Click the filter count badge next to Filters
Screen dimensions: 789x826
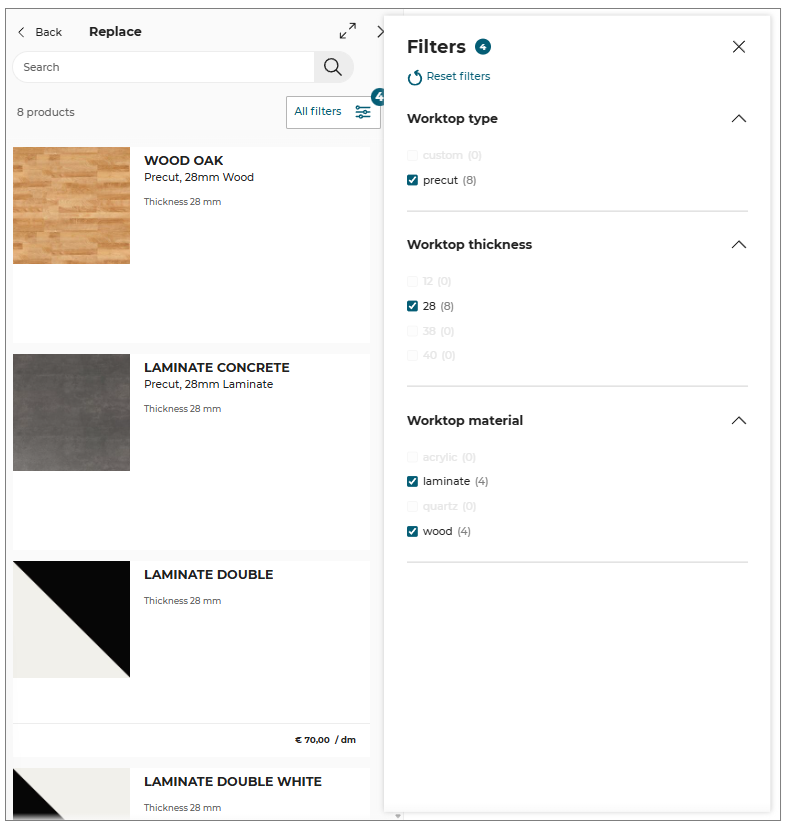pyautogui.click(x=482, y=47)
